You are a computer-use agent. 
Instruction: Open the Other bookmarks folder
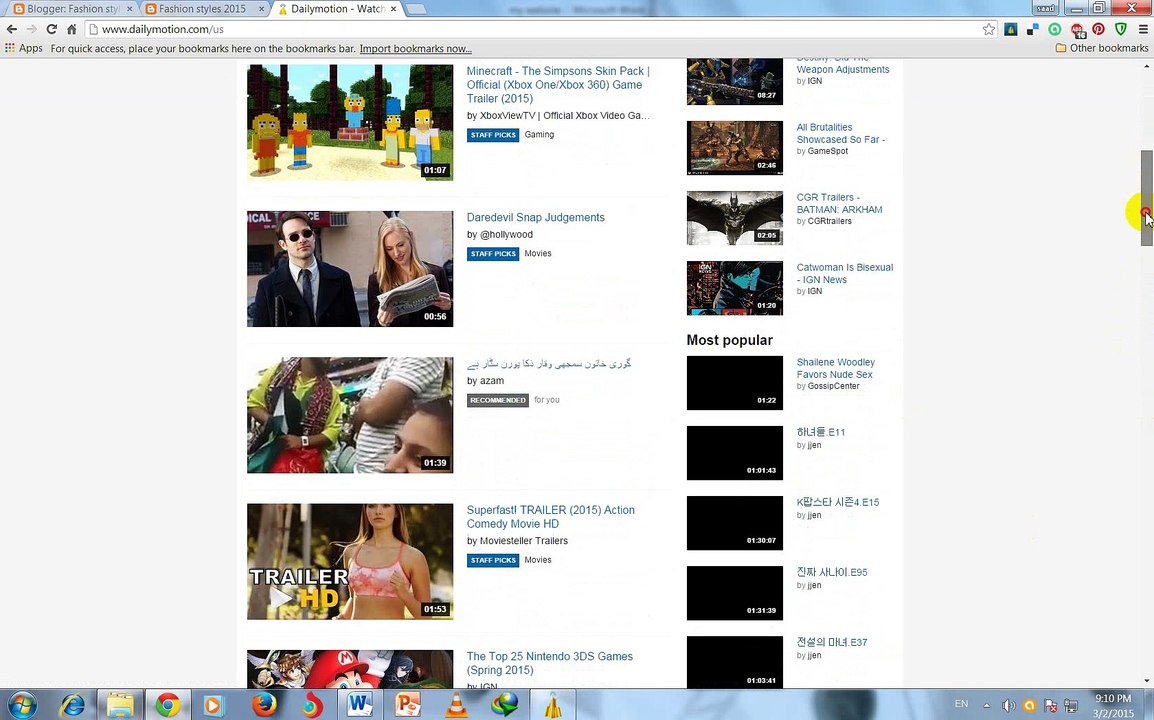(1102, 48)
